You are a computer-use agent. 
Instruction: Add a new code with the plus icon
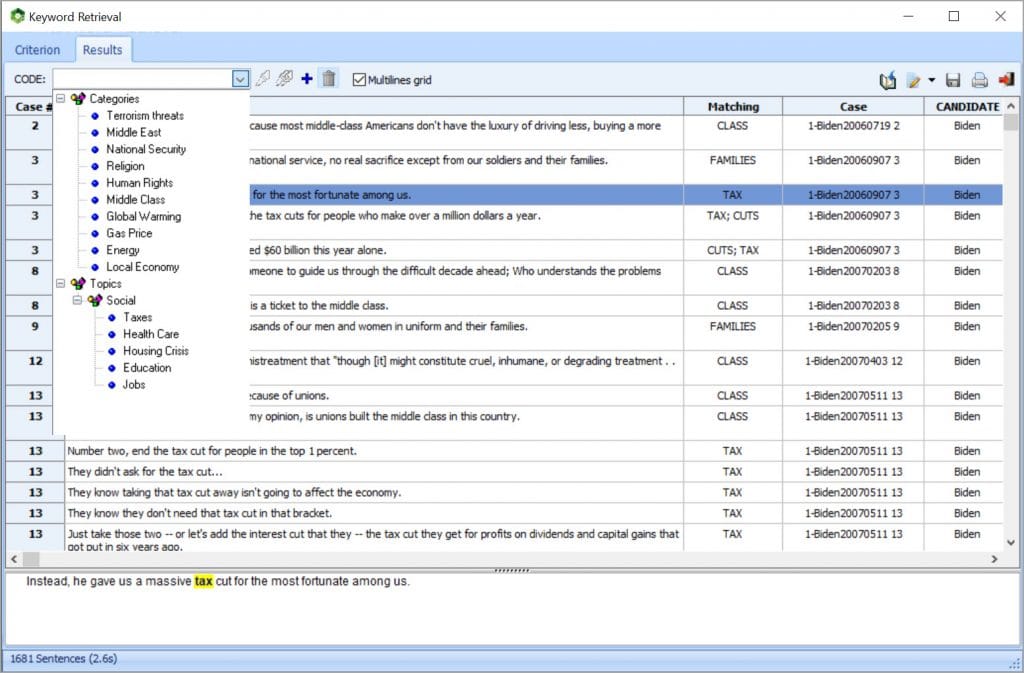click(x=306, y=79)
